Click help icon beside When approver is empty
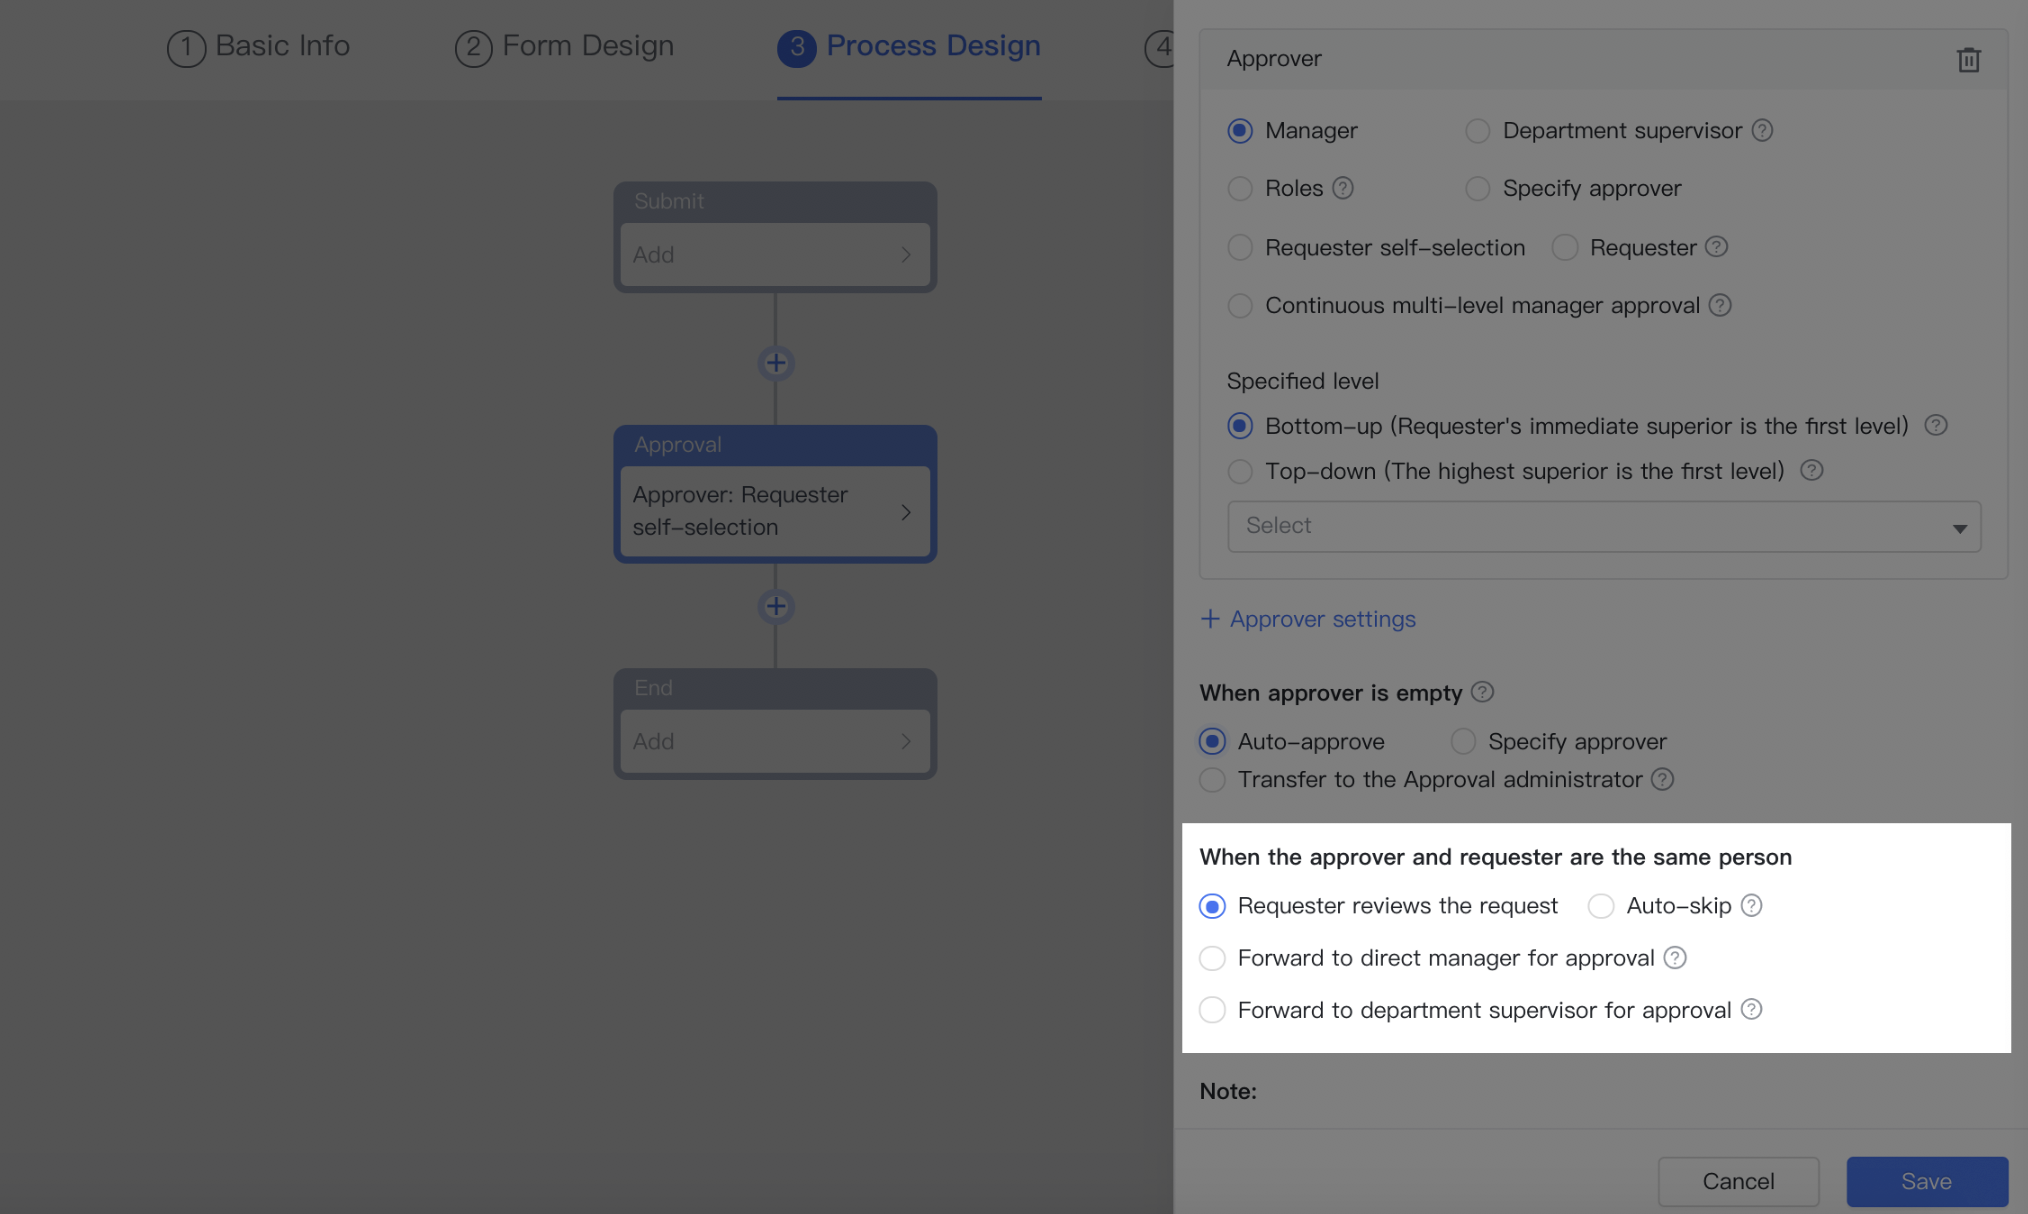Viewport: 2028px width, 1214px height. click(x=1483, y=692)
